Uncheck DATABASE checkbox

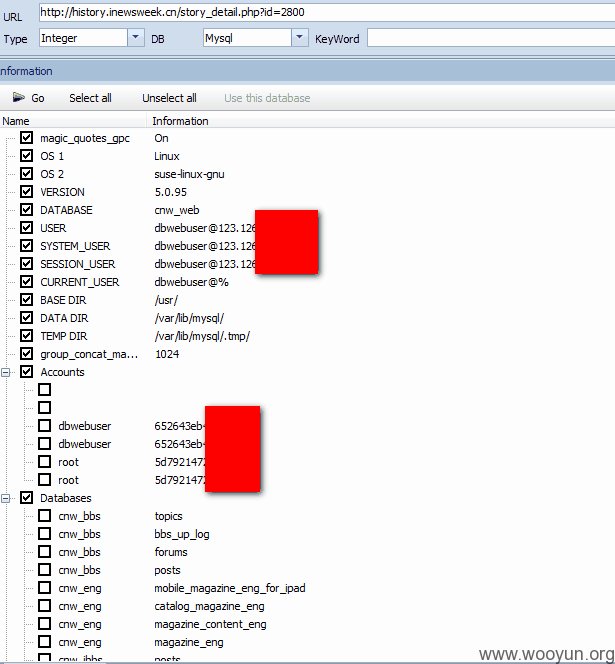click(27, 210)
